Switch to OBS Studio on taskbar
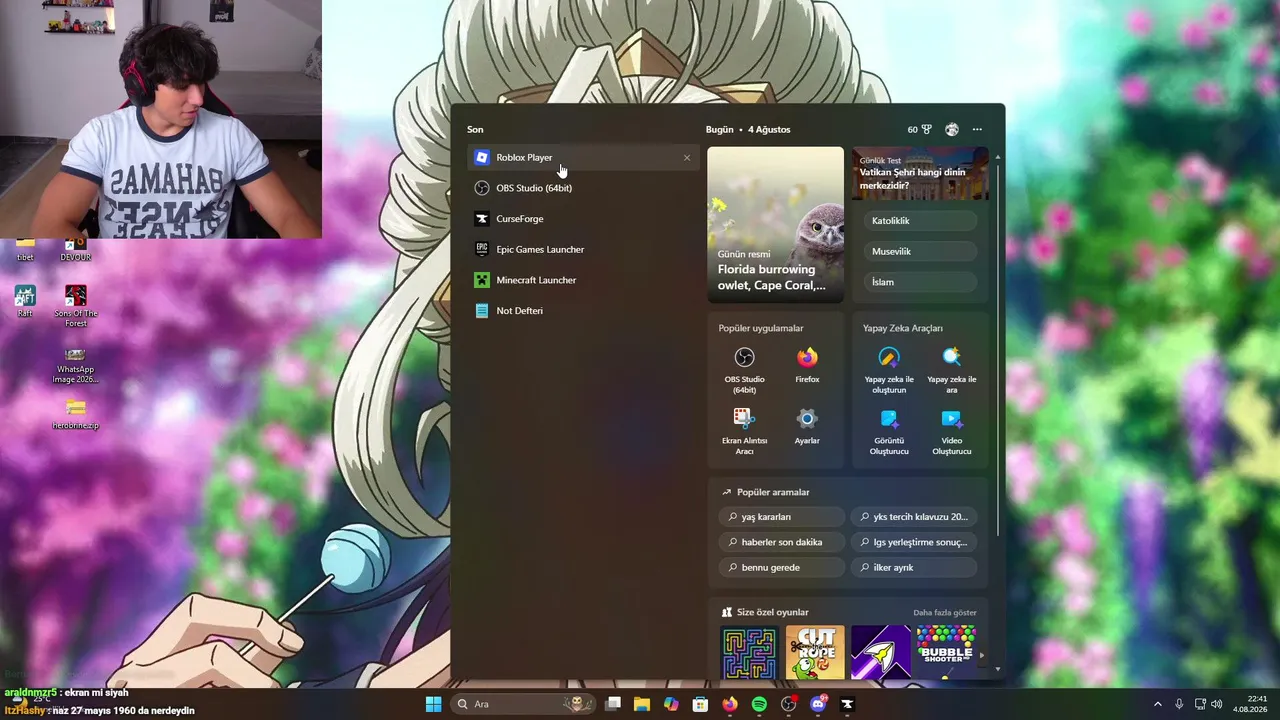1280x720 pixels. click(789, 704)
